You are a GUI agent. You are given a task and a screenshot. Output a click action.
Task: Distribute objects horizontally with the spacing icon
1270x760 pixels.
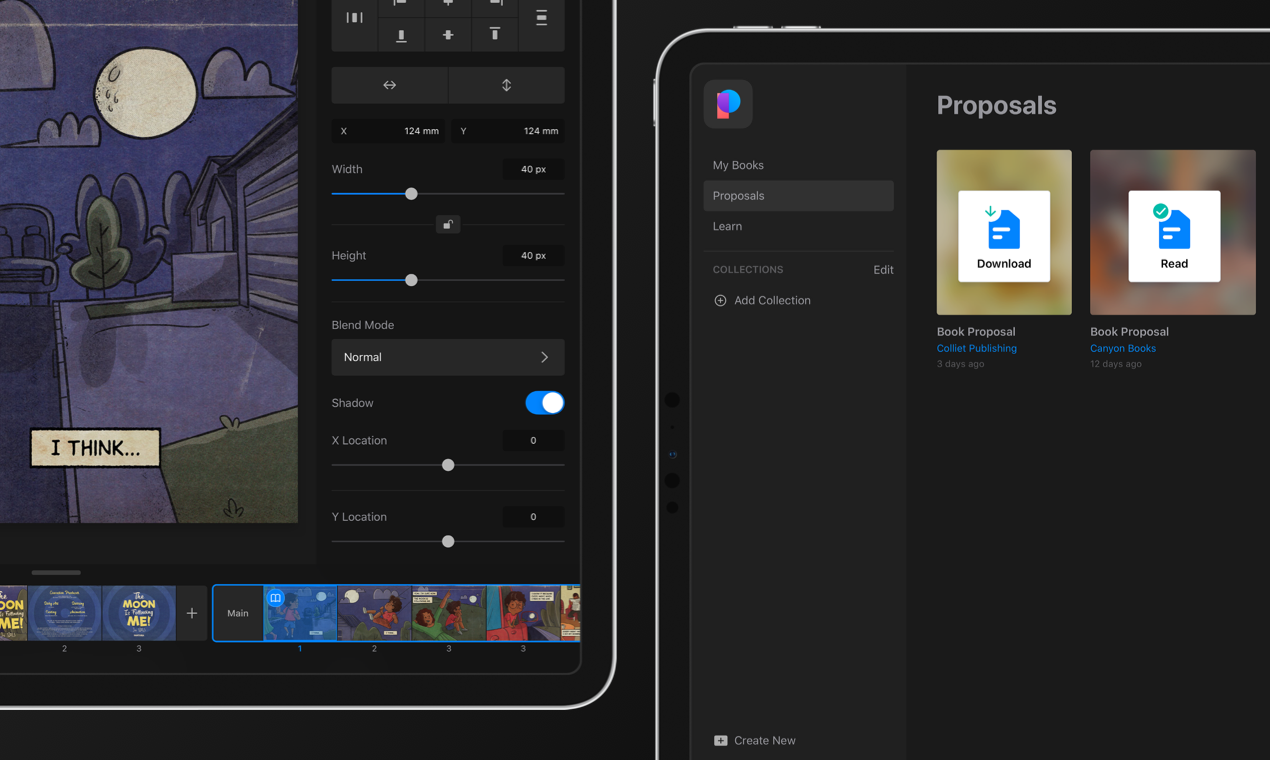point(354,17)
